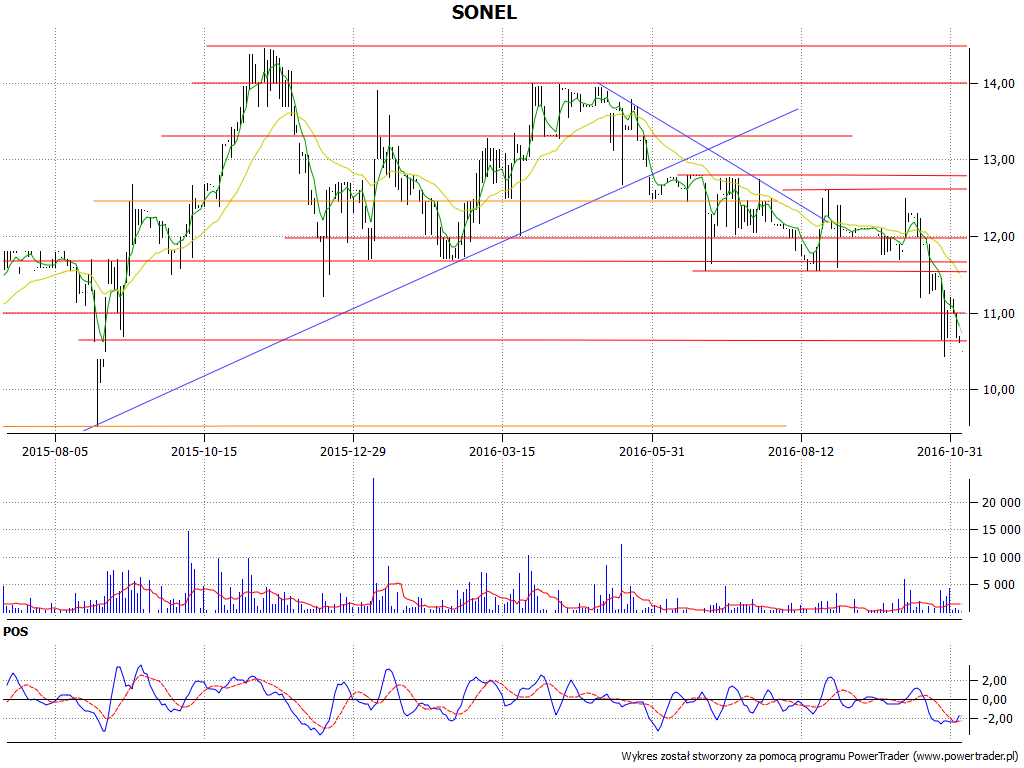Click the 2016-03-15 date label

click(502, 451)
